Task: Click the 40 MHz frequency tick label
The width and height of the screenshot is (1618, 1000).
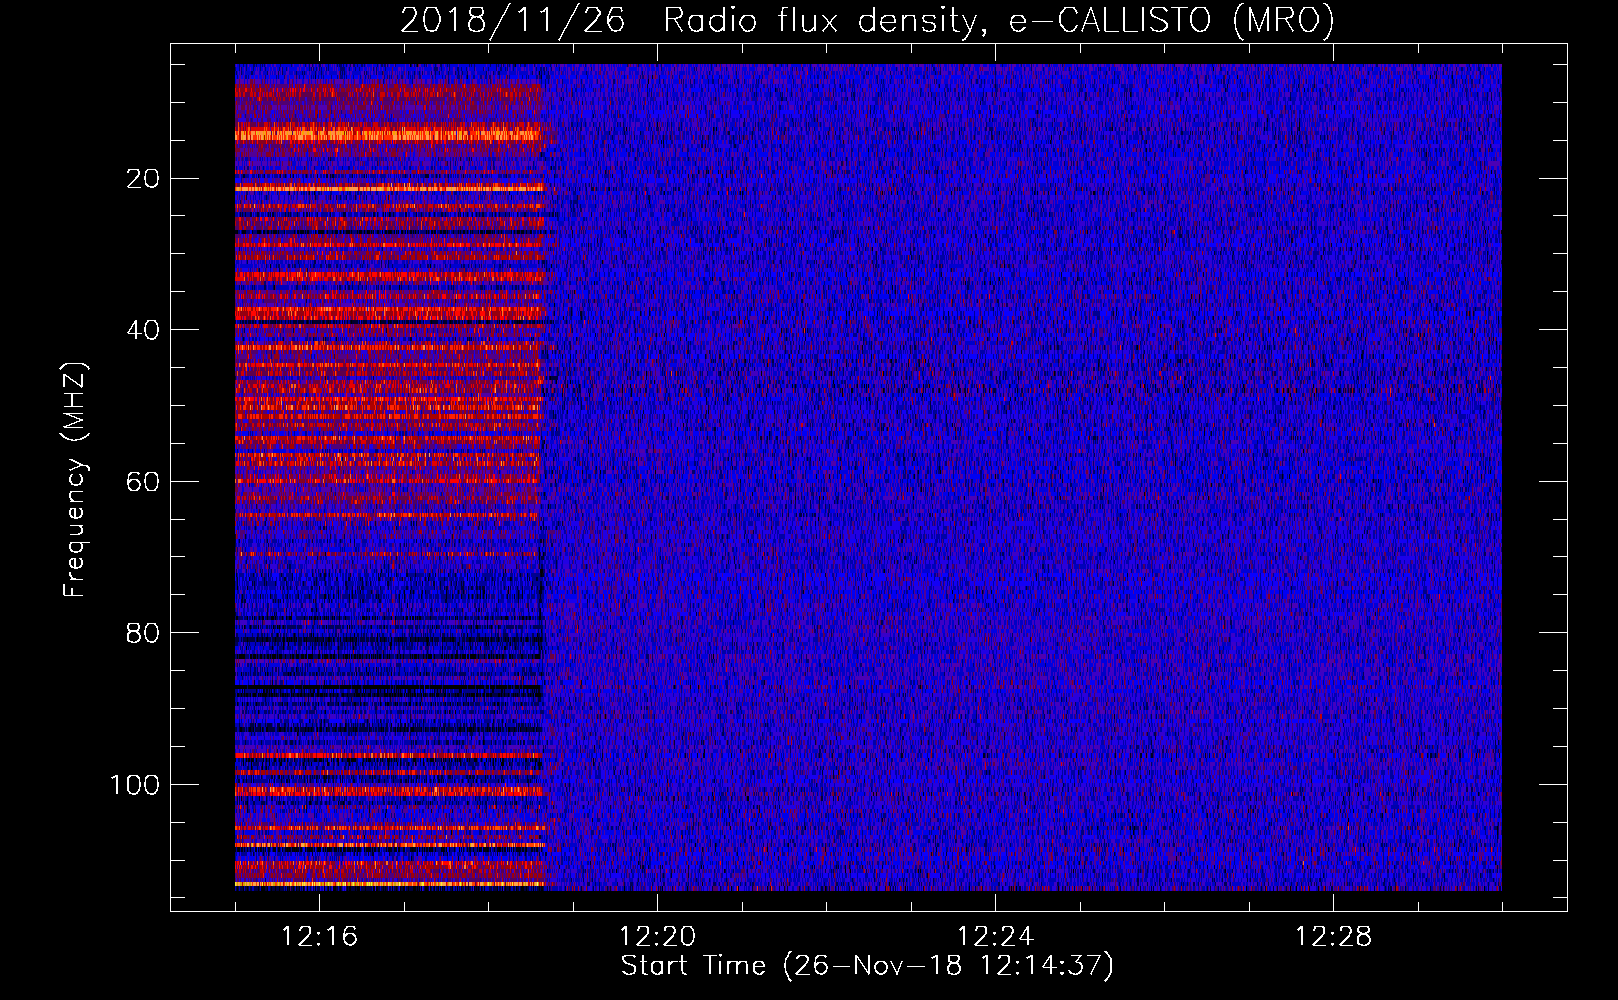Action: coord(143,330)
